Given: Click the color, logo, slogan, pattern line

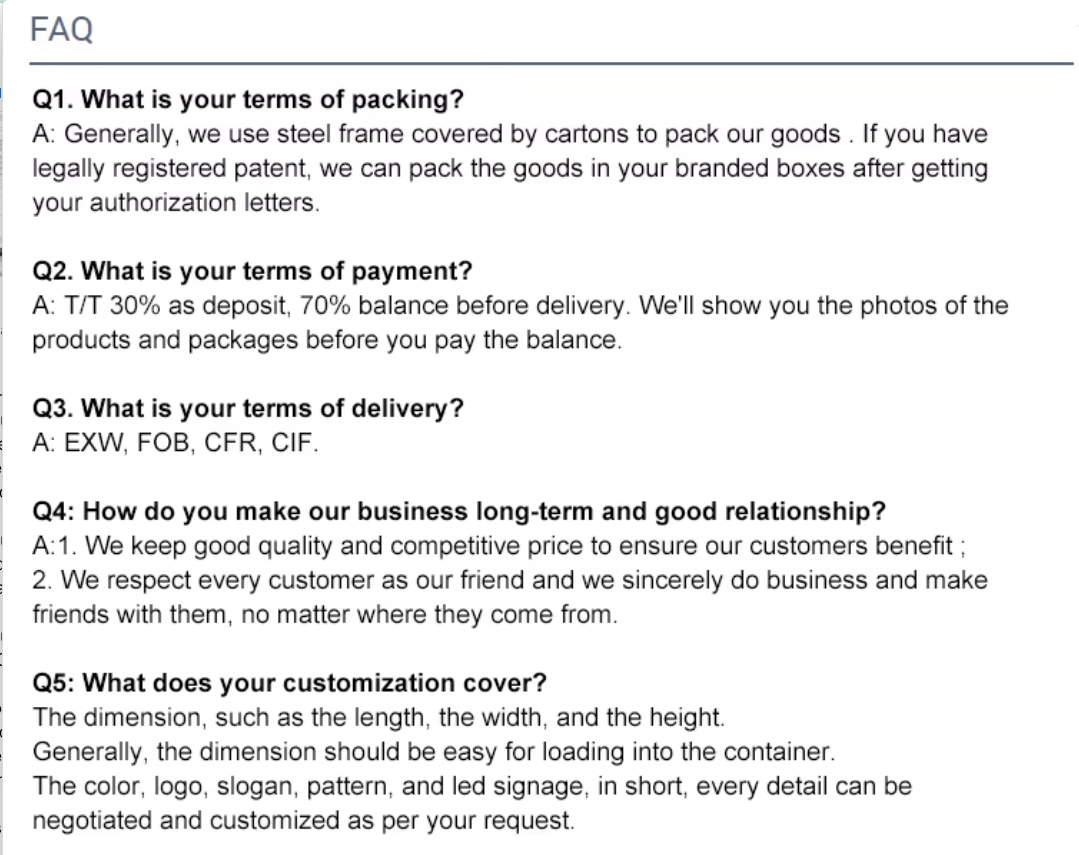Looking at the screenshot, I should click(x=472, y=786).
